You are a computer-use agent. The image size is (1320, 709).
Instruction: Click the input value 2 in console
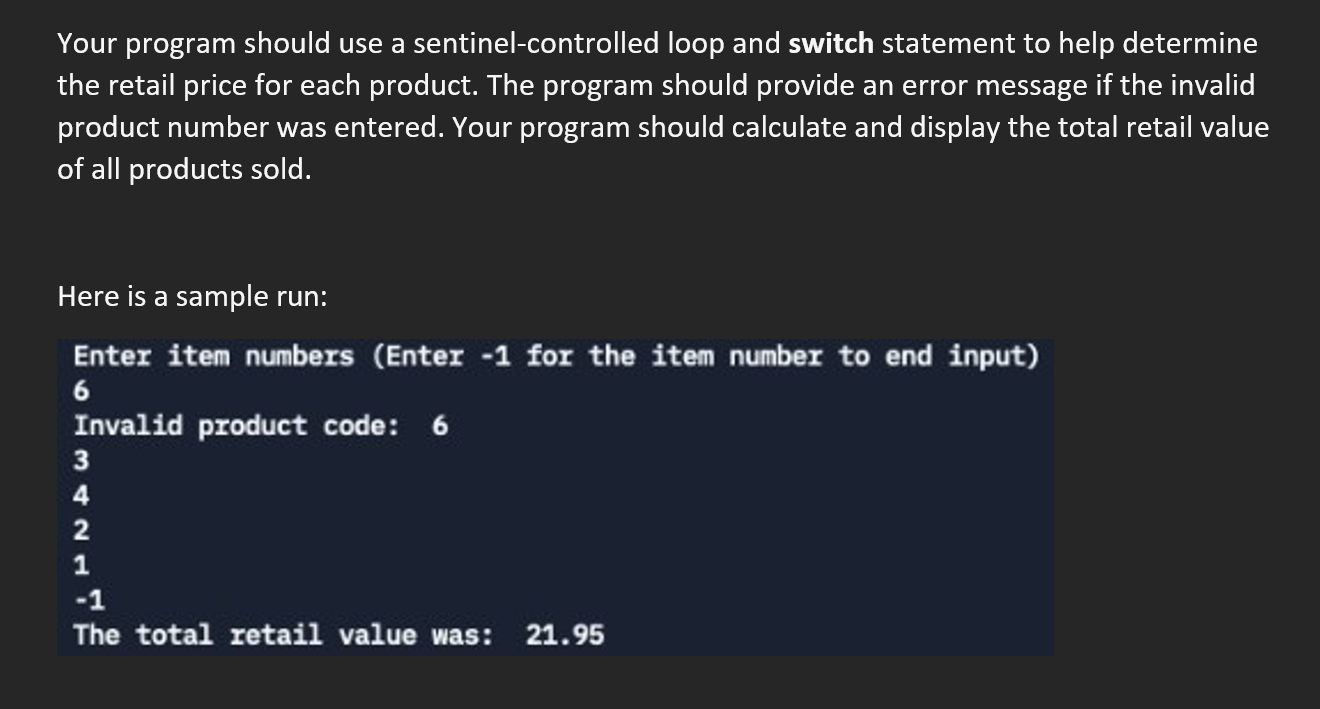coord(82,530)
